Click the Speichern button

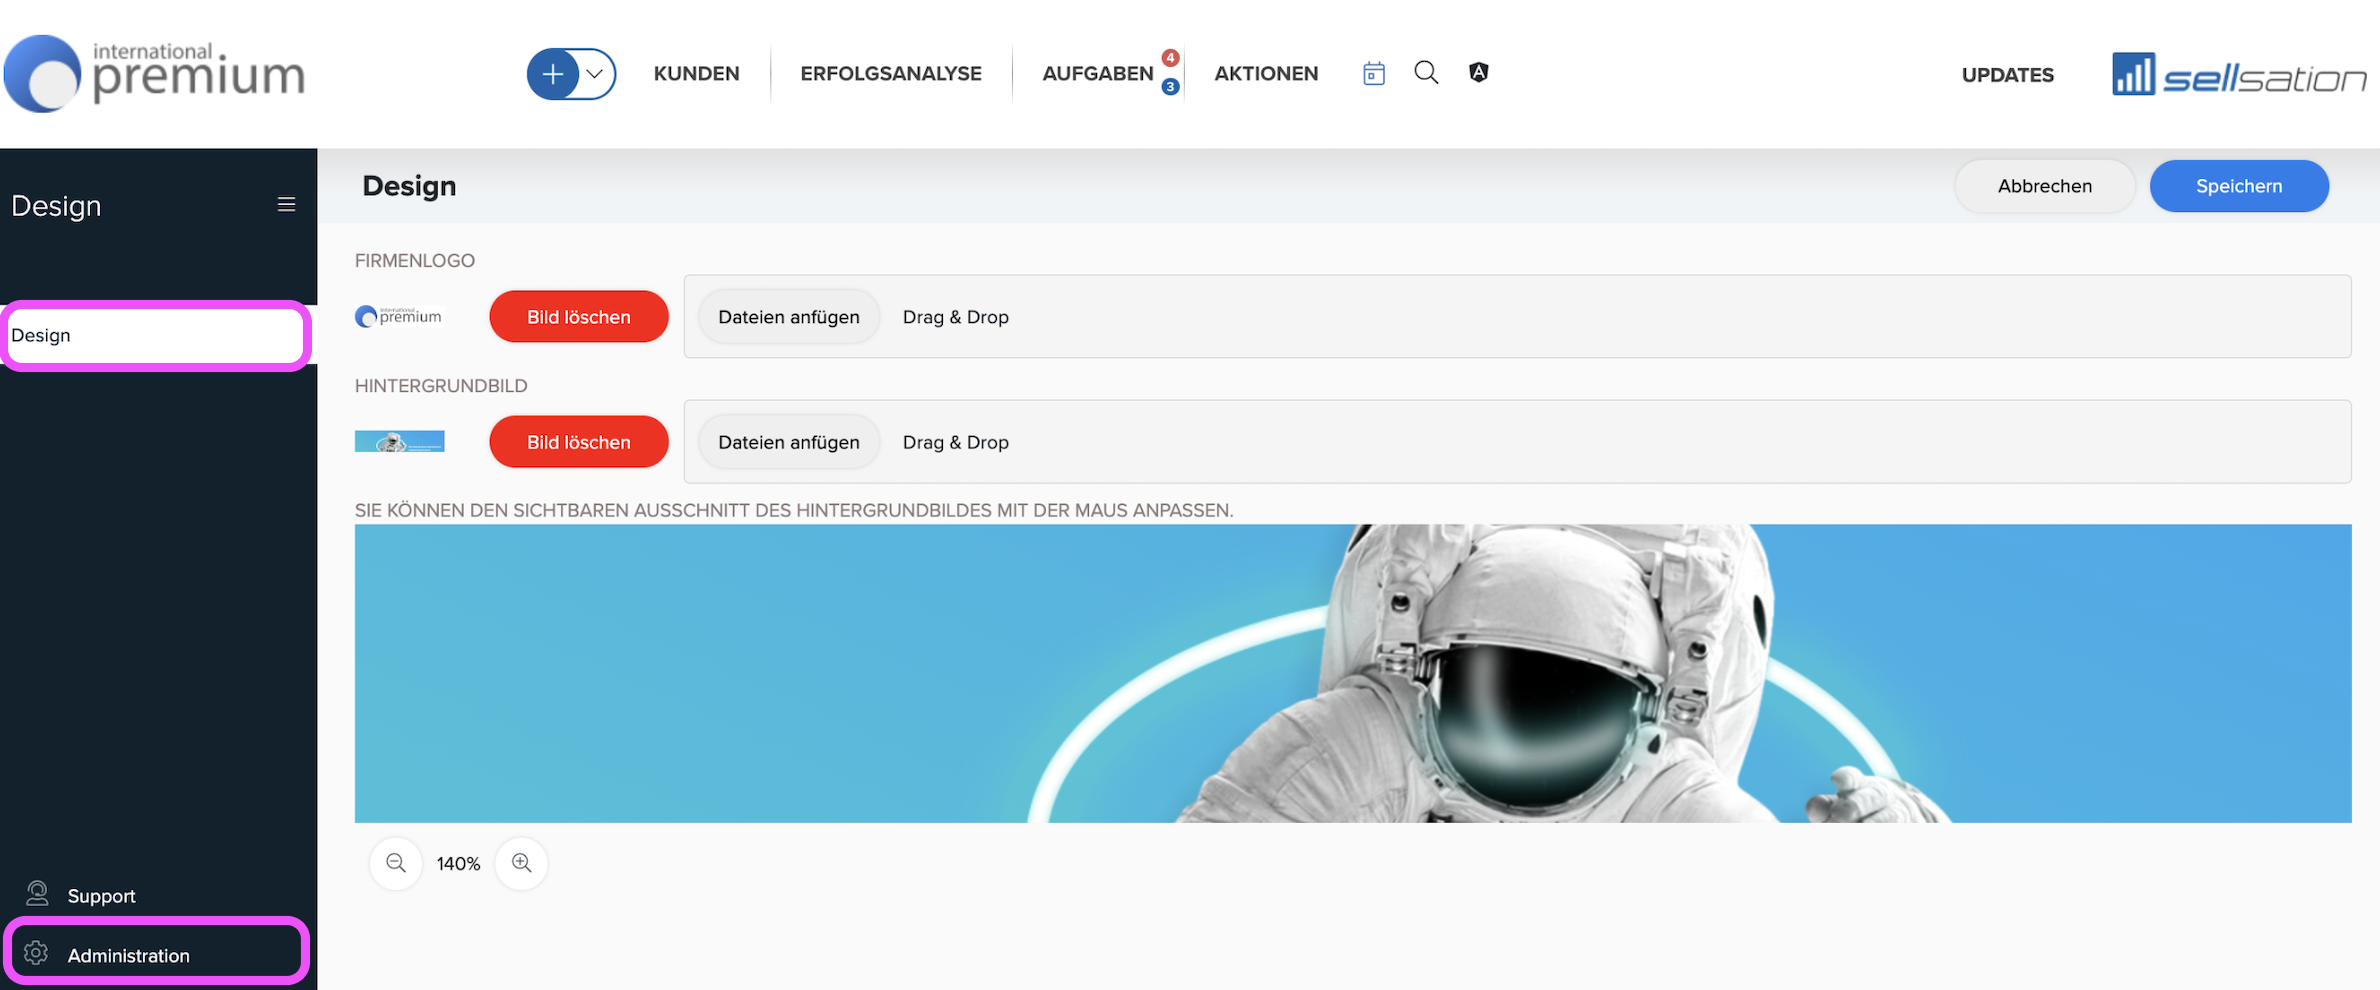(x=2239, y=186)
